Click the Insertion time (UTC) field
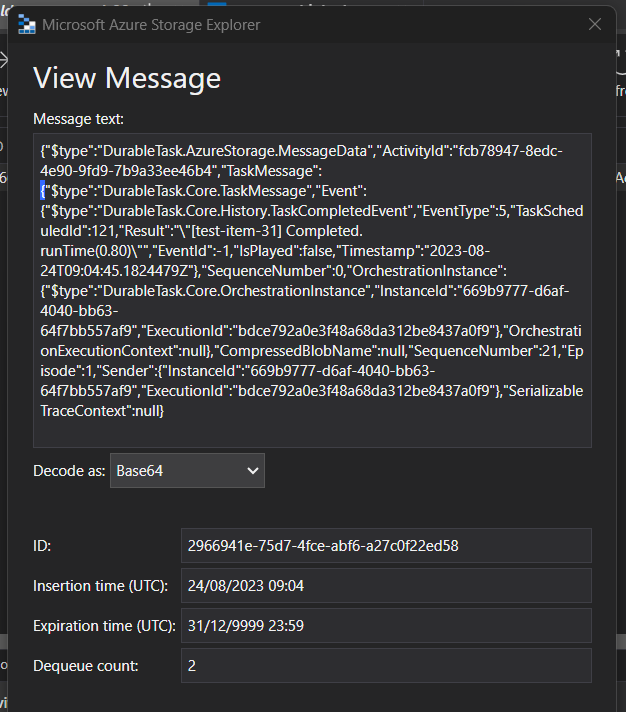 pyautogui.click(x=386, y=586)
